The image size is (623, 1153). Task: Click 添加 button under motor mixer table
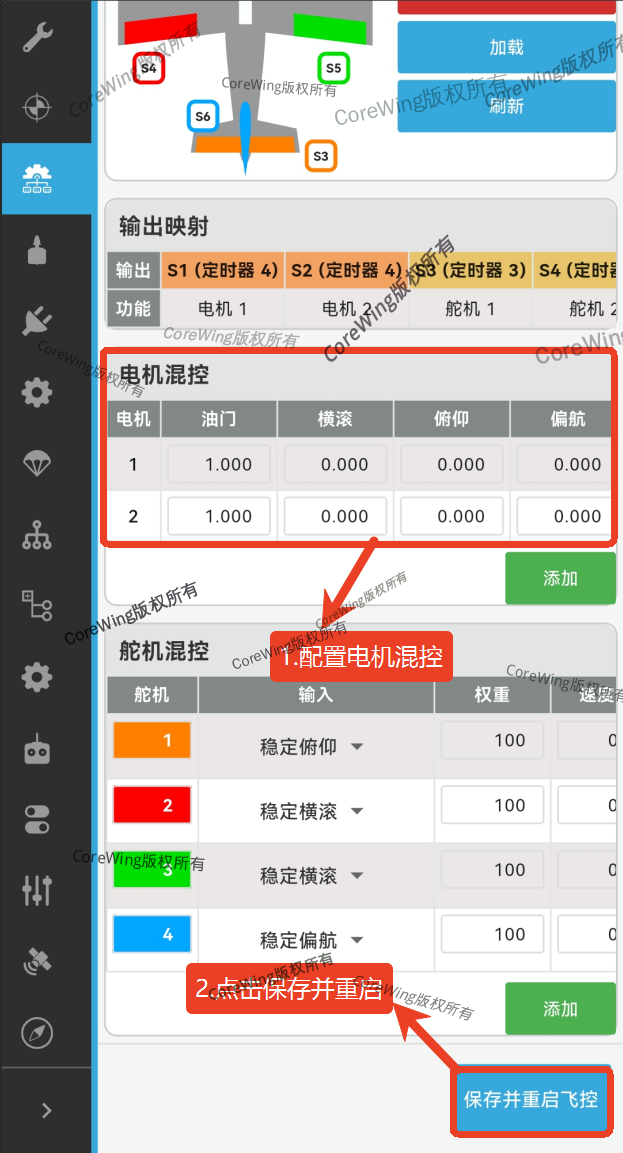coord(560,579)
